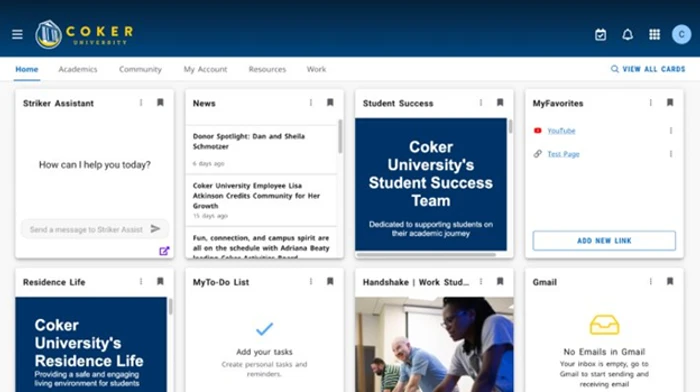The height and width of the screenshot is (392, 700).
Task: Click the link chain icon beside Test Page
Action: [538, 154]
